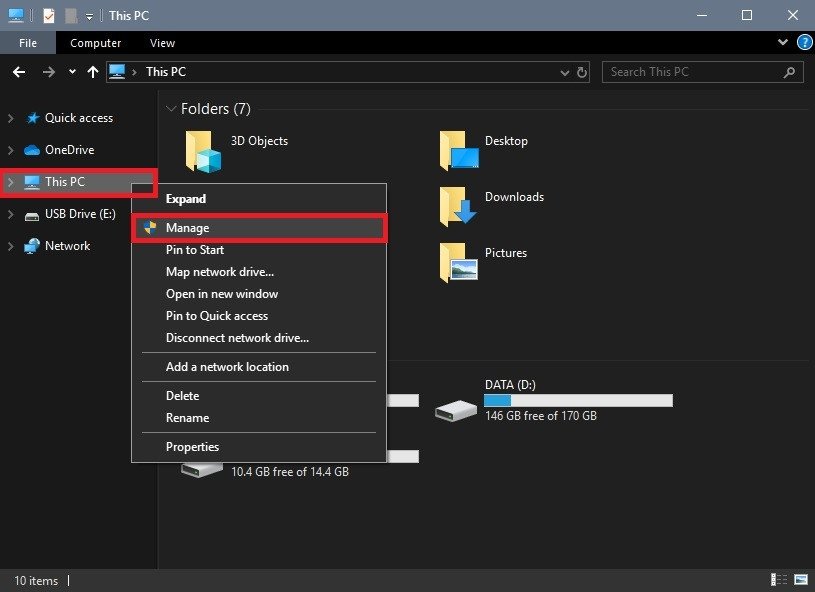Switch to details view in the status bar
Viewport: 815px width, 592px height.
coord(778,579)
